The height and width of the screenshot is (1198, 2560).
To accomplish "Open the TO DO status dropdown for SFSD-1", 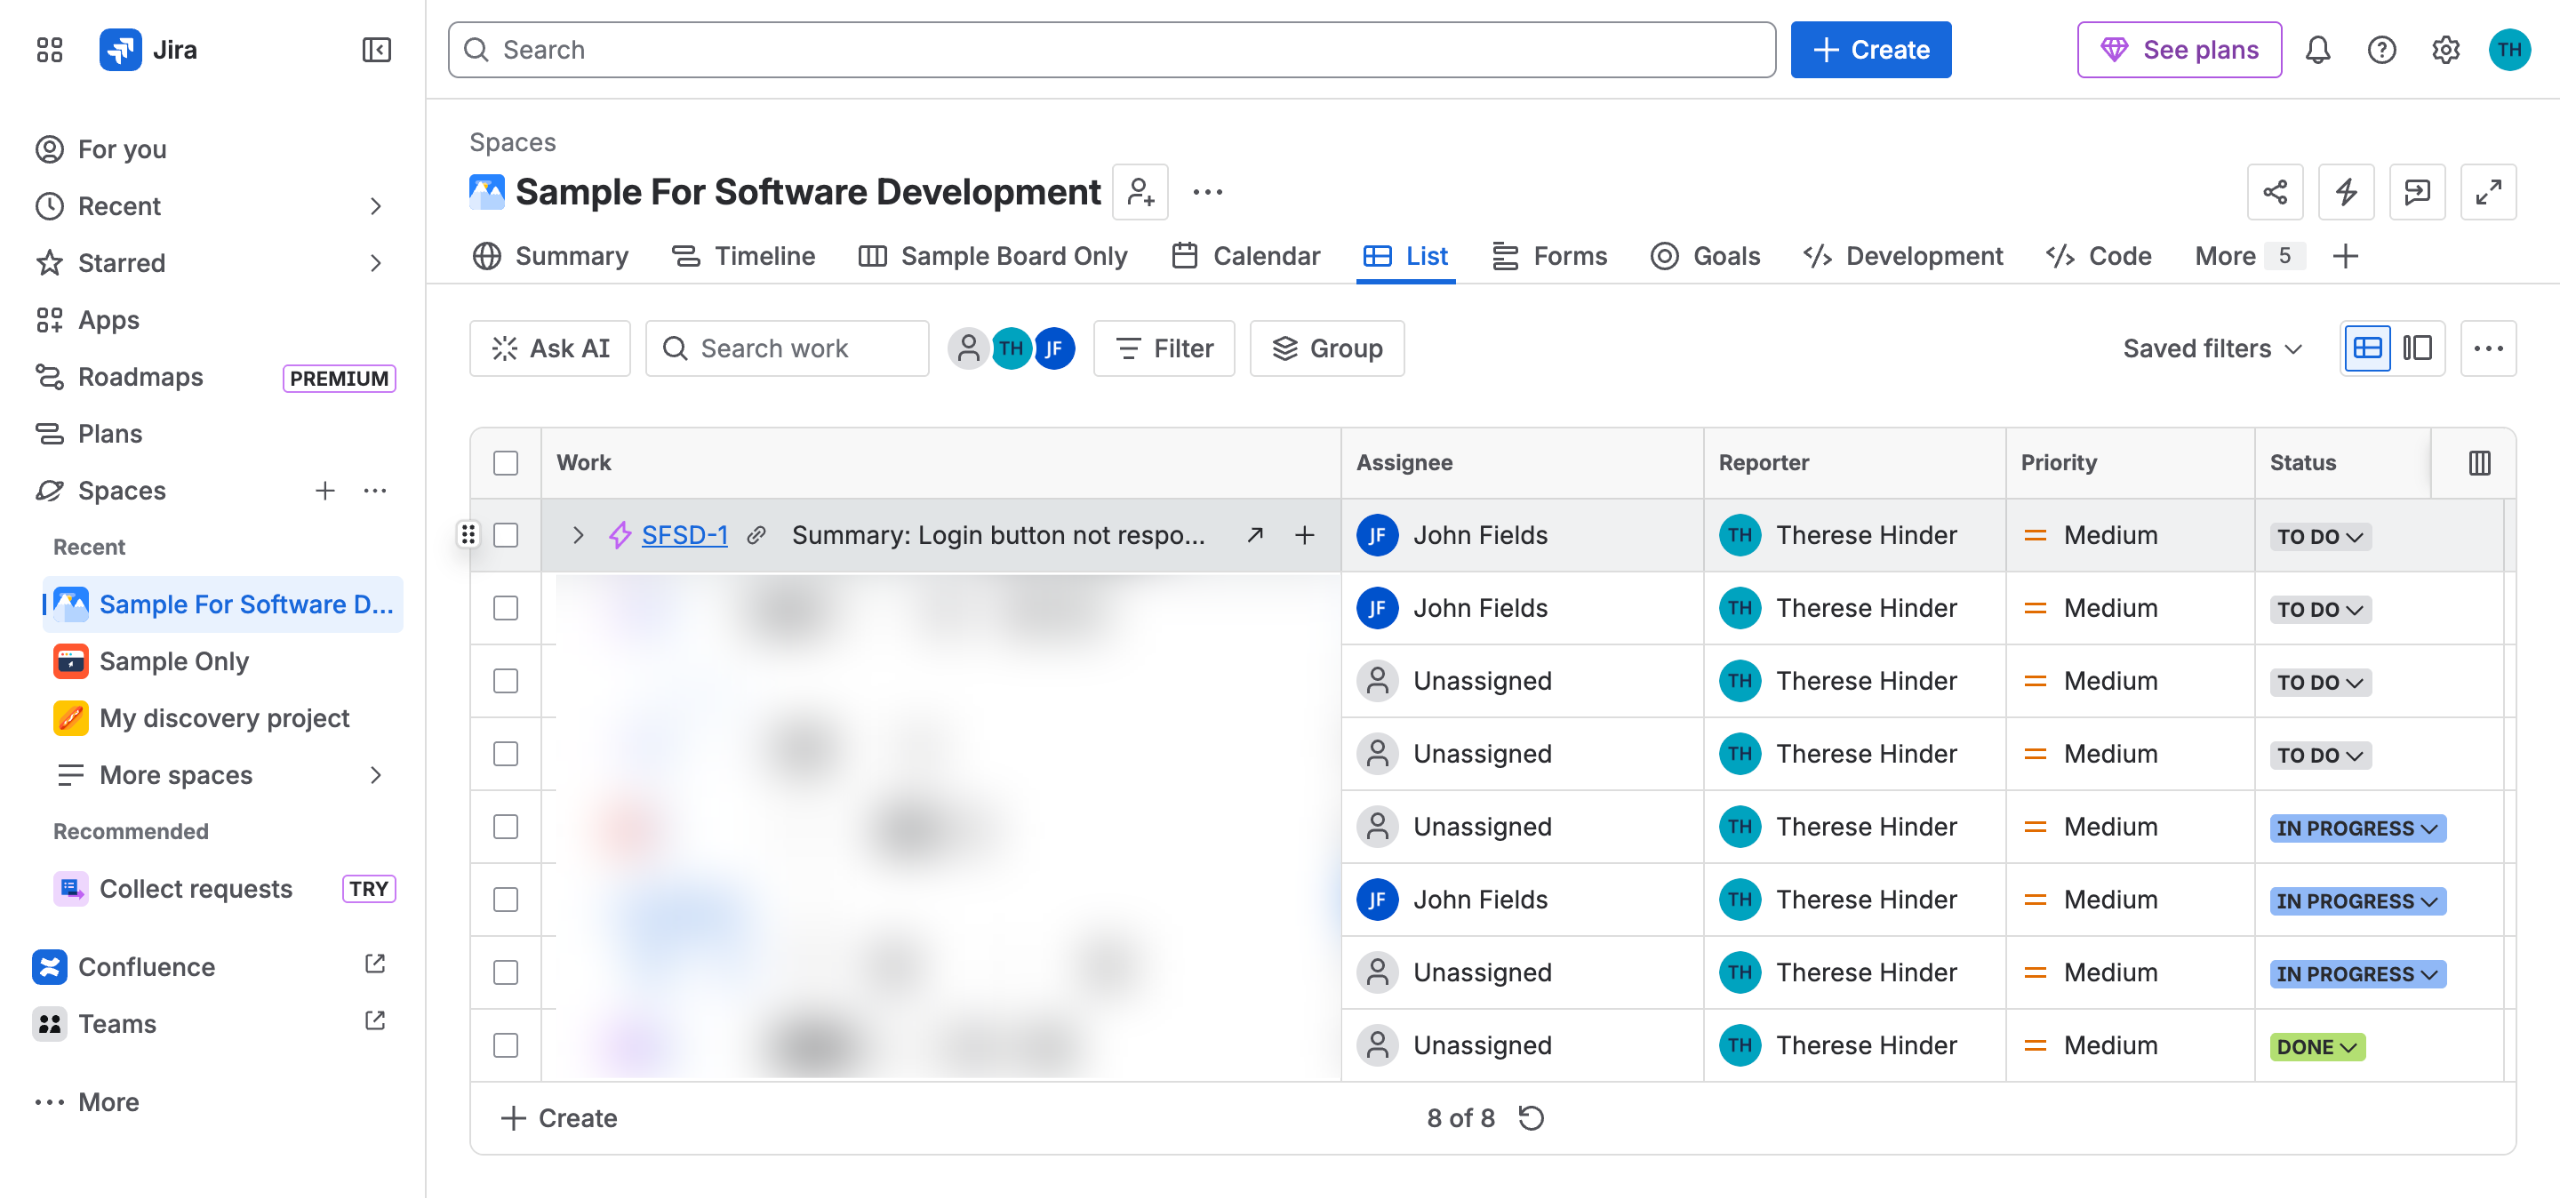I will click(x=2320, y=537).
